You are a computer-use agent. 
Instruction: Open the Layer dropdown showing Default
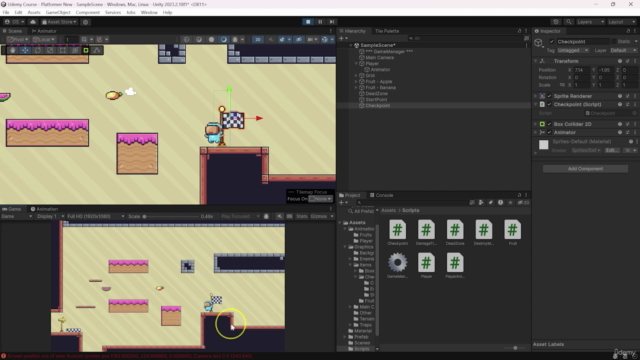(x=624, y=50)
